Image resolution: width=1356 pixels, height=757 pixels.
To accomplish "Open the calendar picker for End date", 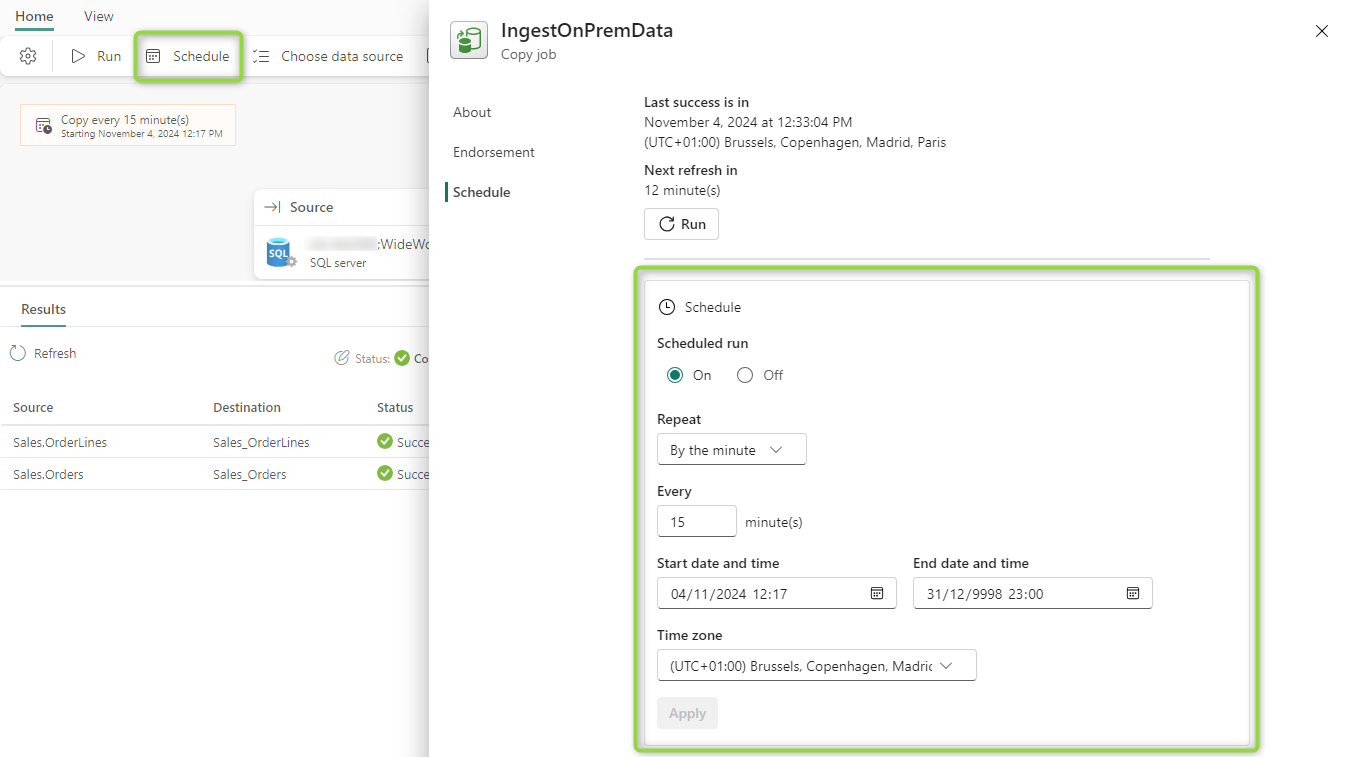I will tap(1133, 593).
